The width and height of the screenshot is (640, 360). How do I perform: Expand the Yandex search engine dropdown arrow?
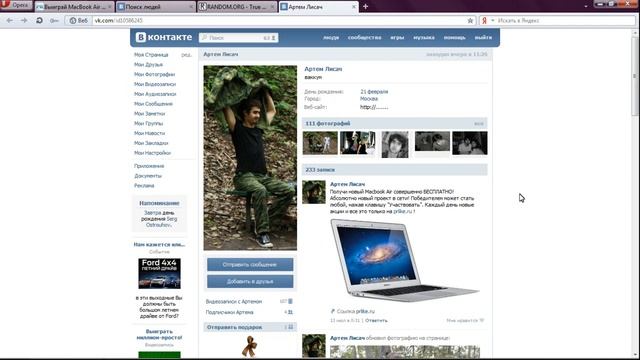(x=492, y=20)
